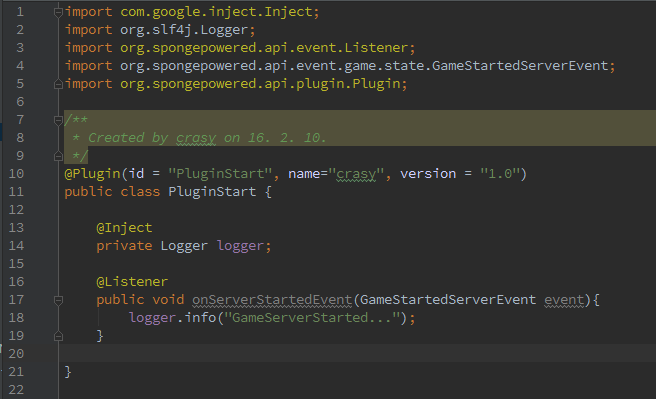Click 'Logger' type on line 14
This screenshot has width=656, height=399.
(184, 246)
